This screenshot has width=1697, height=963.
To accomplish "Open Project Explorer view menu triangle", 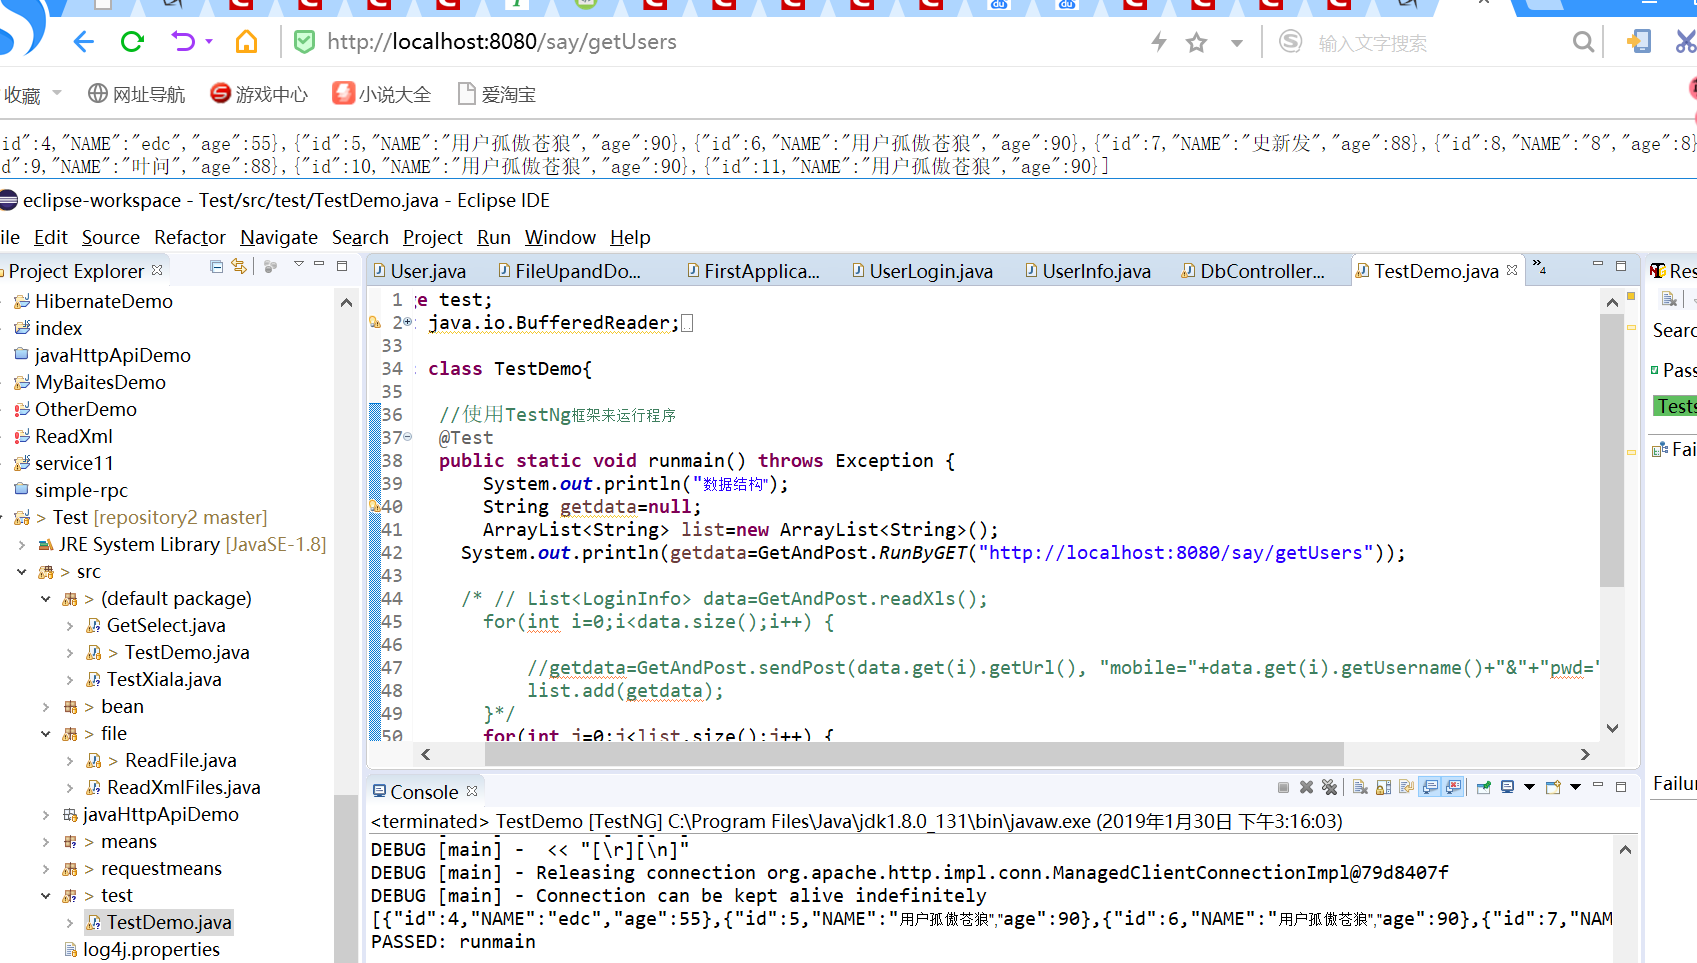I will coord(298,265).
